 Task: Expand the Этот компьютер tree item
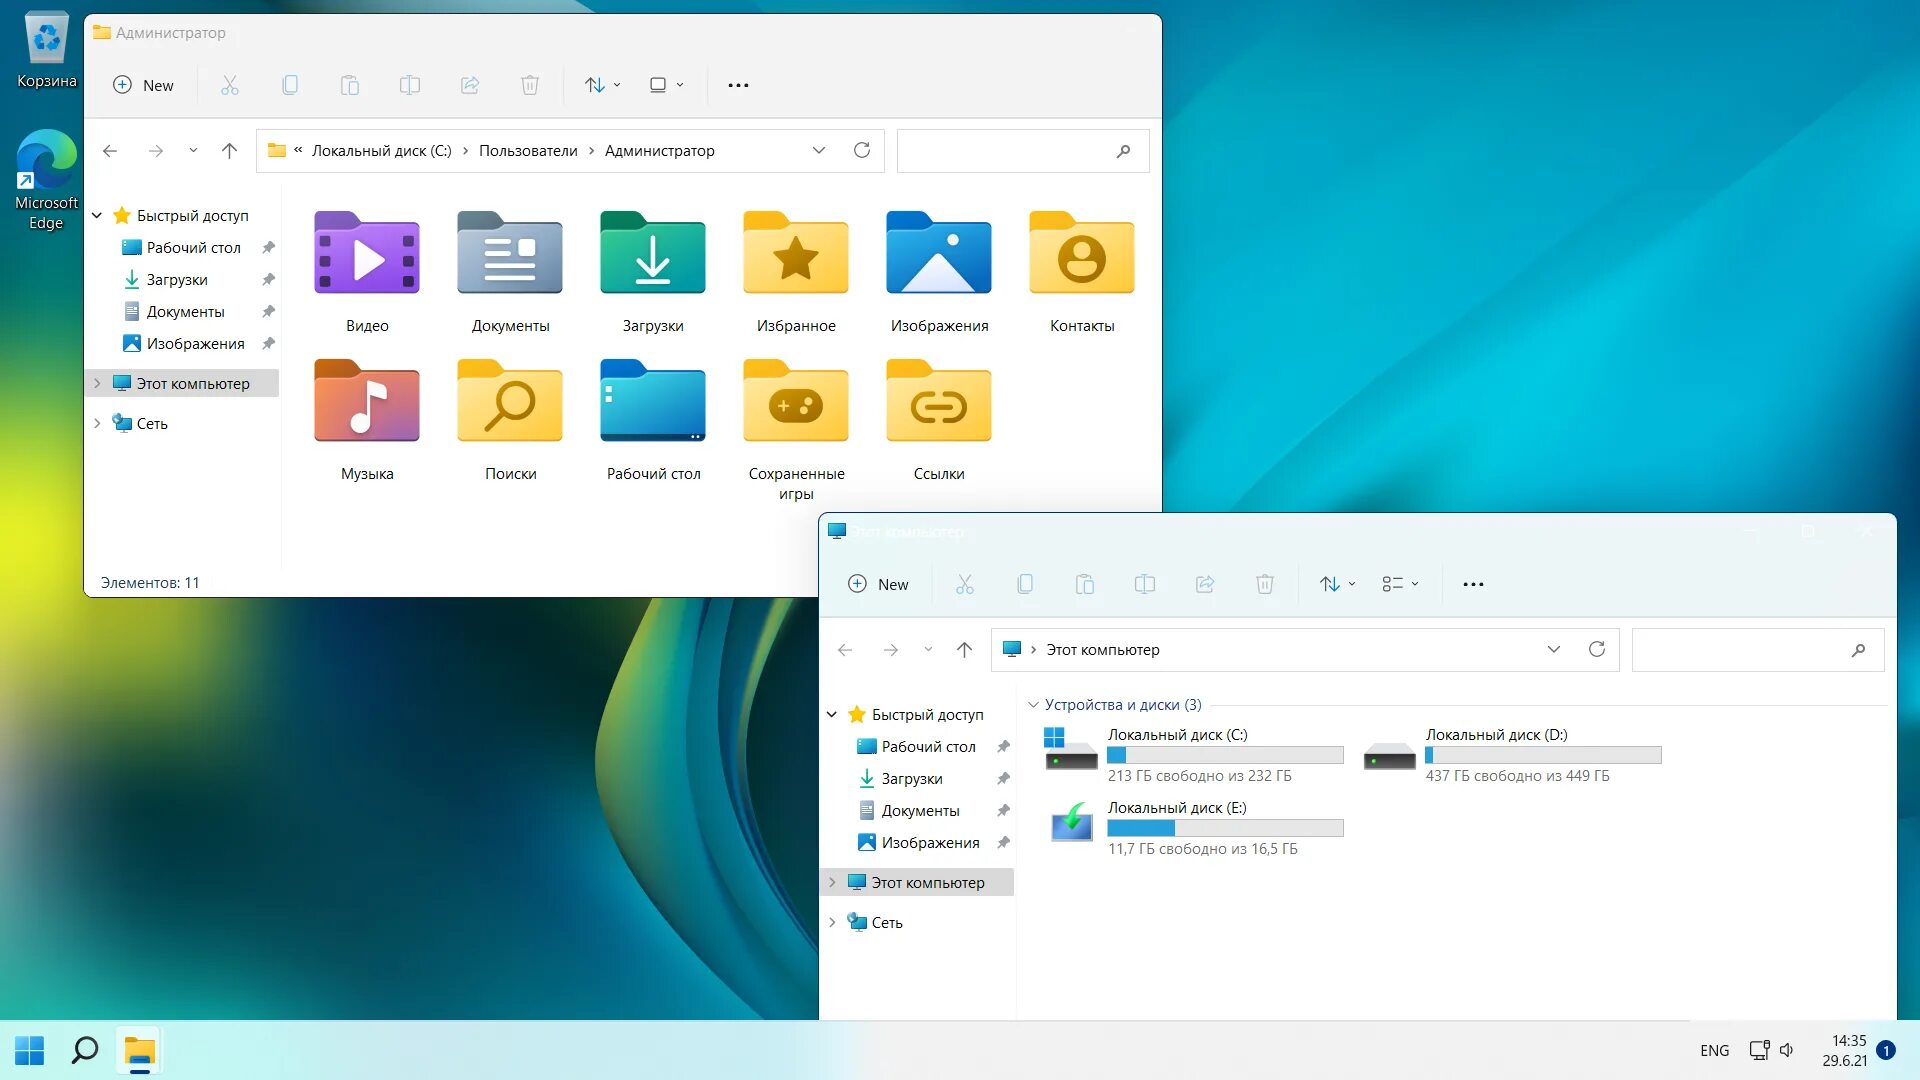click(x=832, y=881)
